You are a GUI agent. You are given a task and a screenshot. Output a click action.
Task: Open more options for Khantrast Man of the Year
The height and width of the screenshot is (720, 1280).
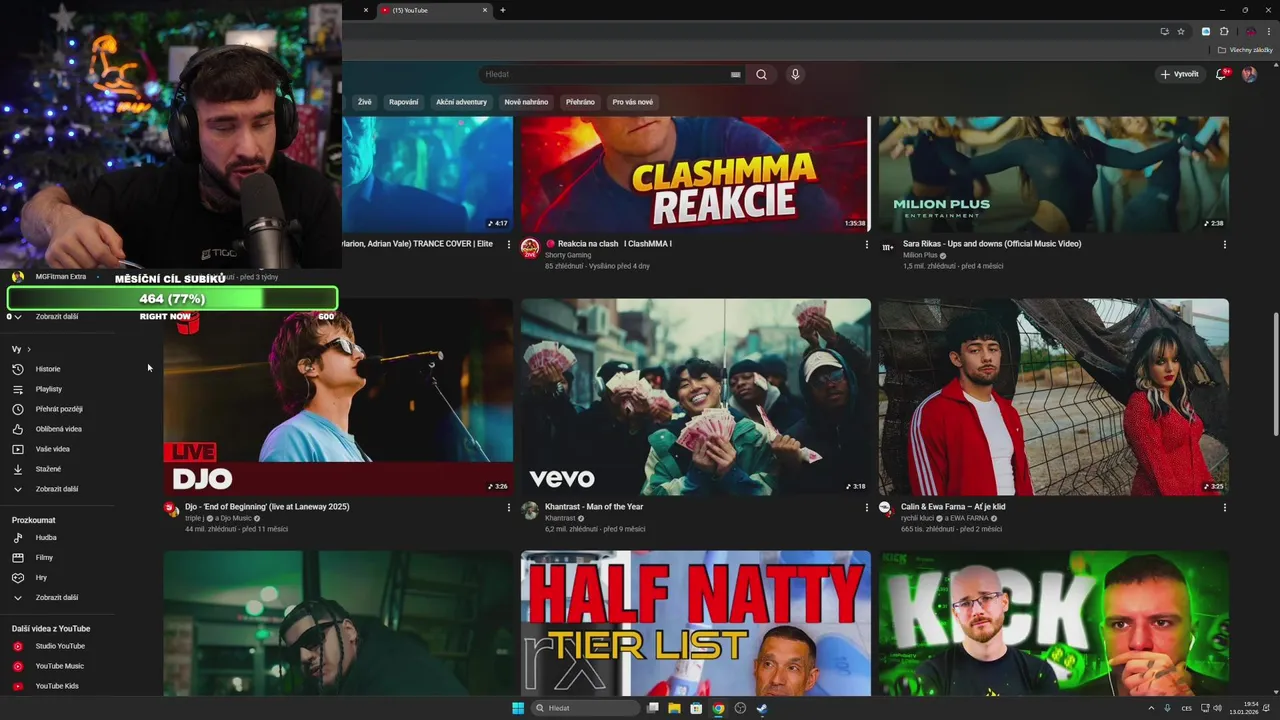(867, 507)
